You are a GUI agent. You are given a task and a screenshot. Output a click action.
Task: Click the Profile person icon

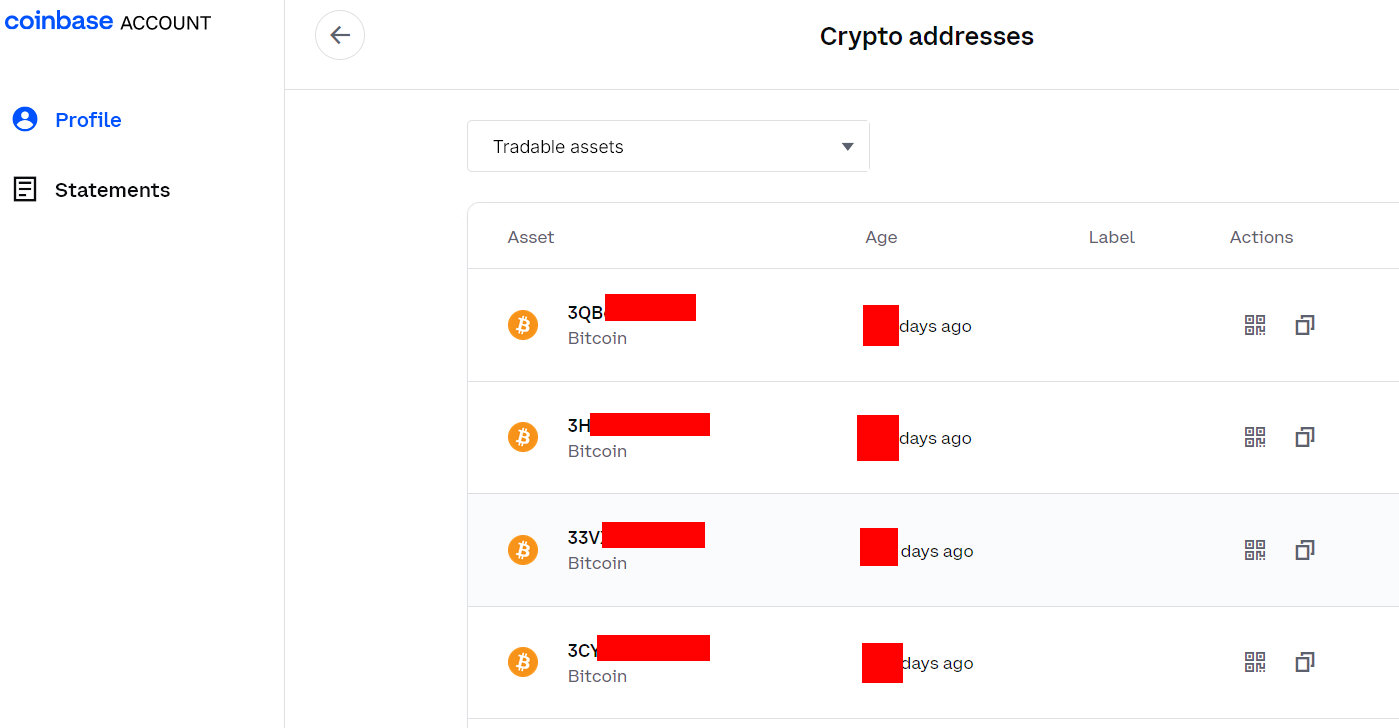click(25, 118)
